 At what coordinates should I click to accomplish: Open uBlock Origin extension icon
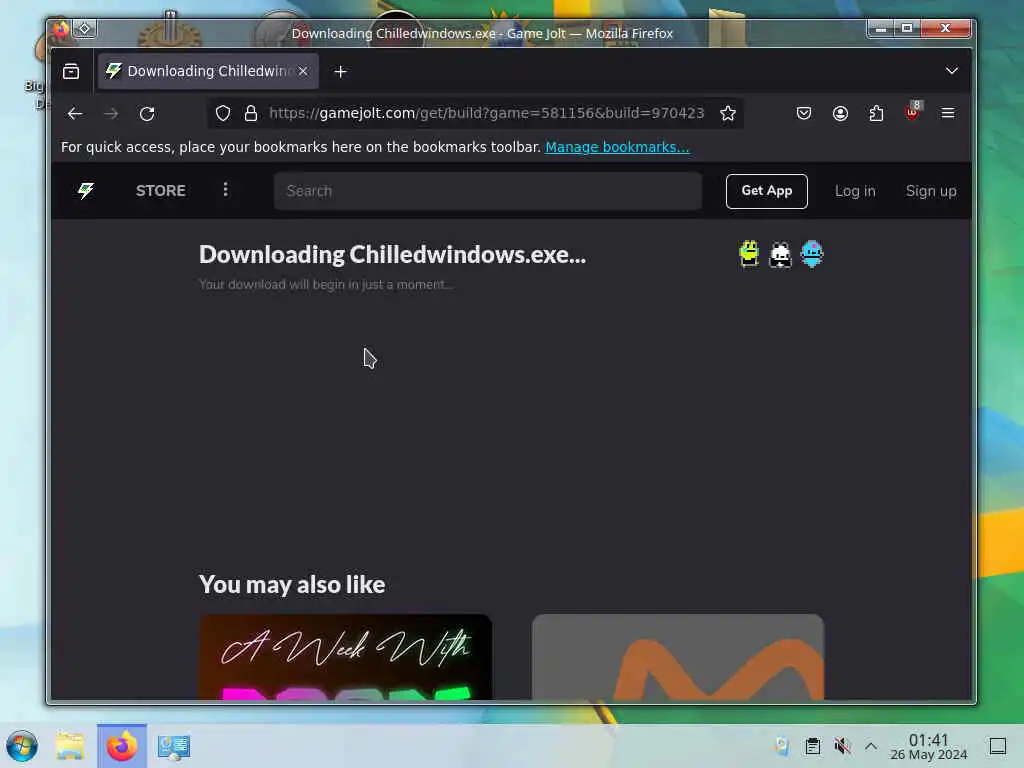pyautogui.click(x=913, y=112)
